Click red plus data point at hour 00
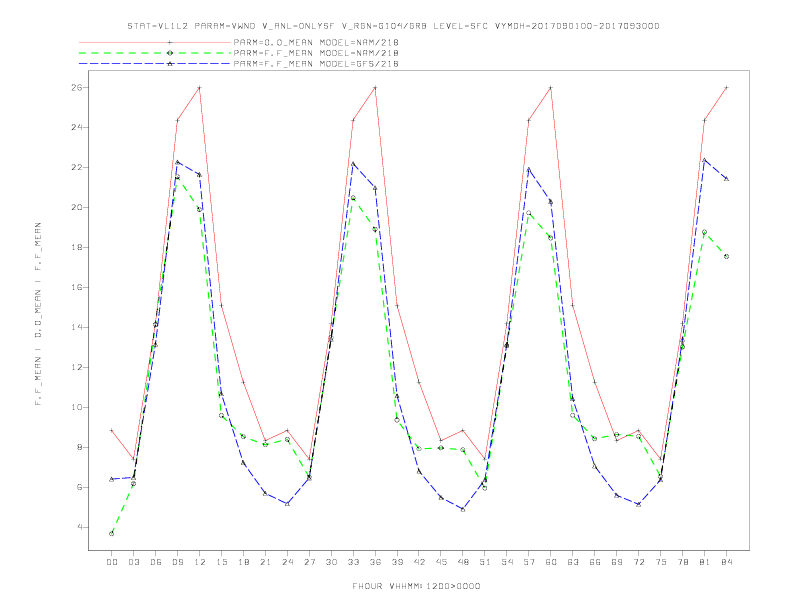The width and height of the screenshot is (792, 612). click(x=112, y=430)
